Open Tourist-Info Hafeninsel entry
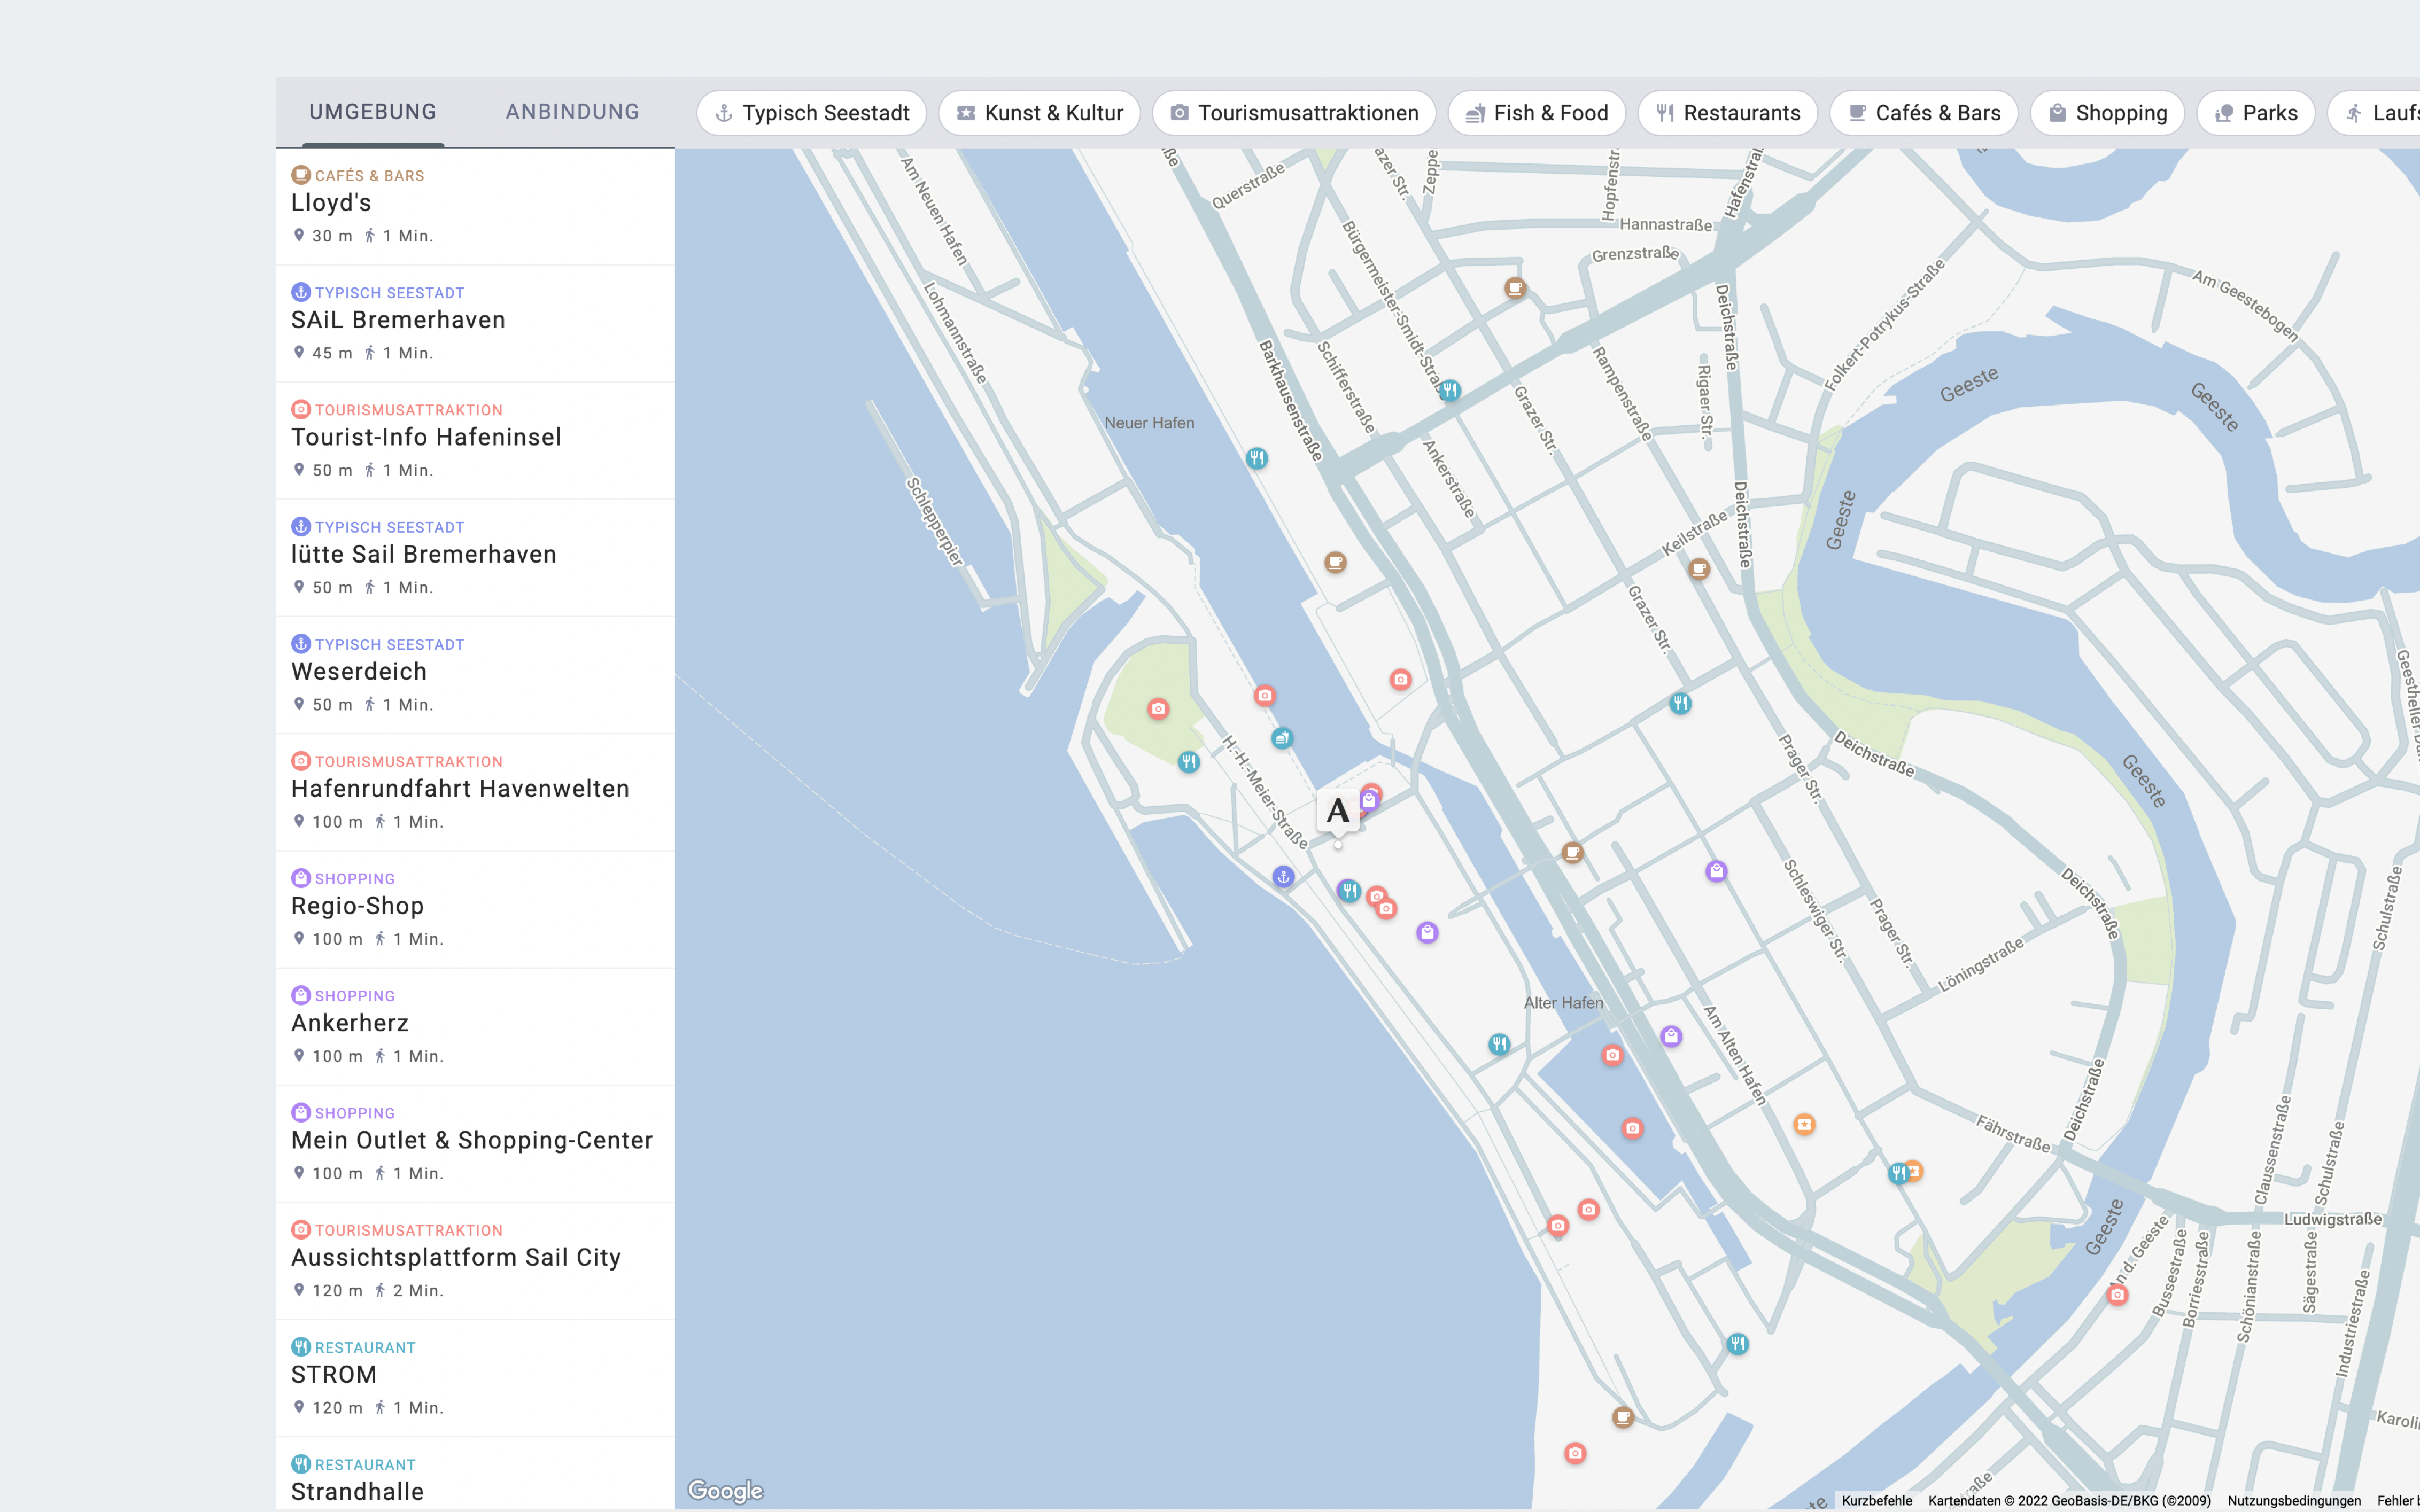 click(475, 441)
